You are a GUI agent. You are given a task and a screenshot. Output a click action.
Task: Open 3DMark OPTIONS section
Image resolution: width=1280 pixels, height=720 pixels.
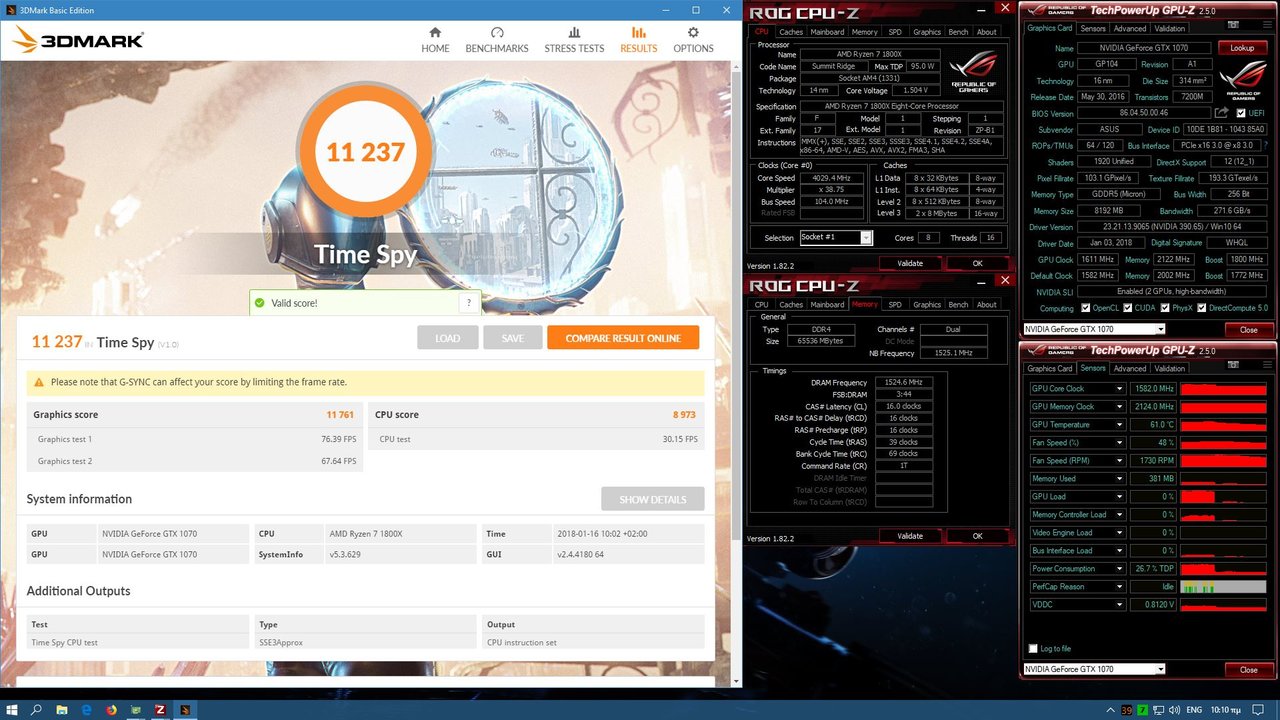(693, 40)
